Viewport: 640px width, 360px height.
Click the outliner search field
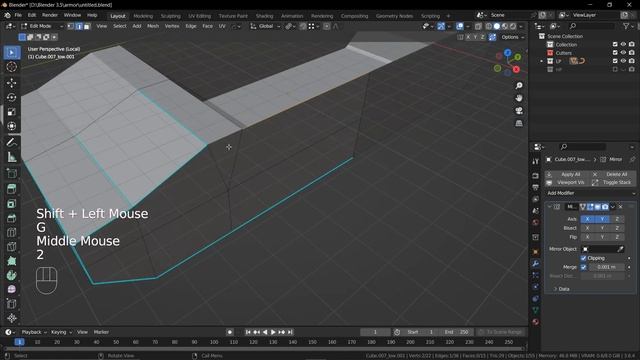click(592, 26)
